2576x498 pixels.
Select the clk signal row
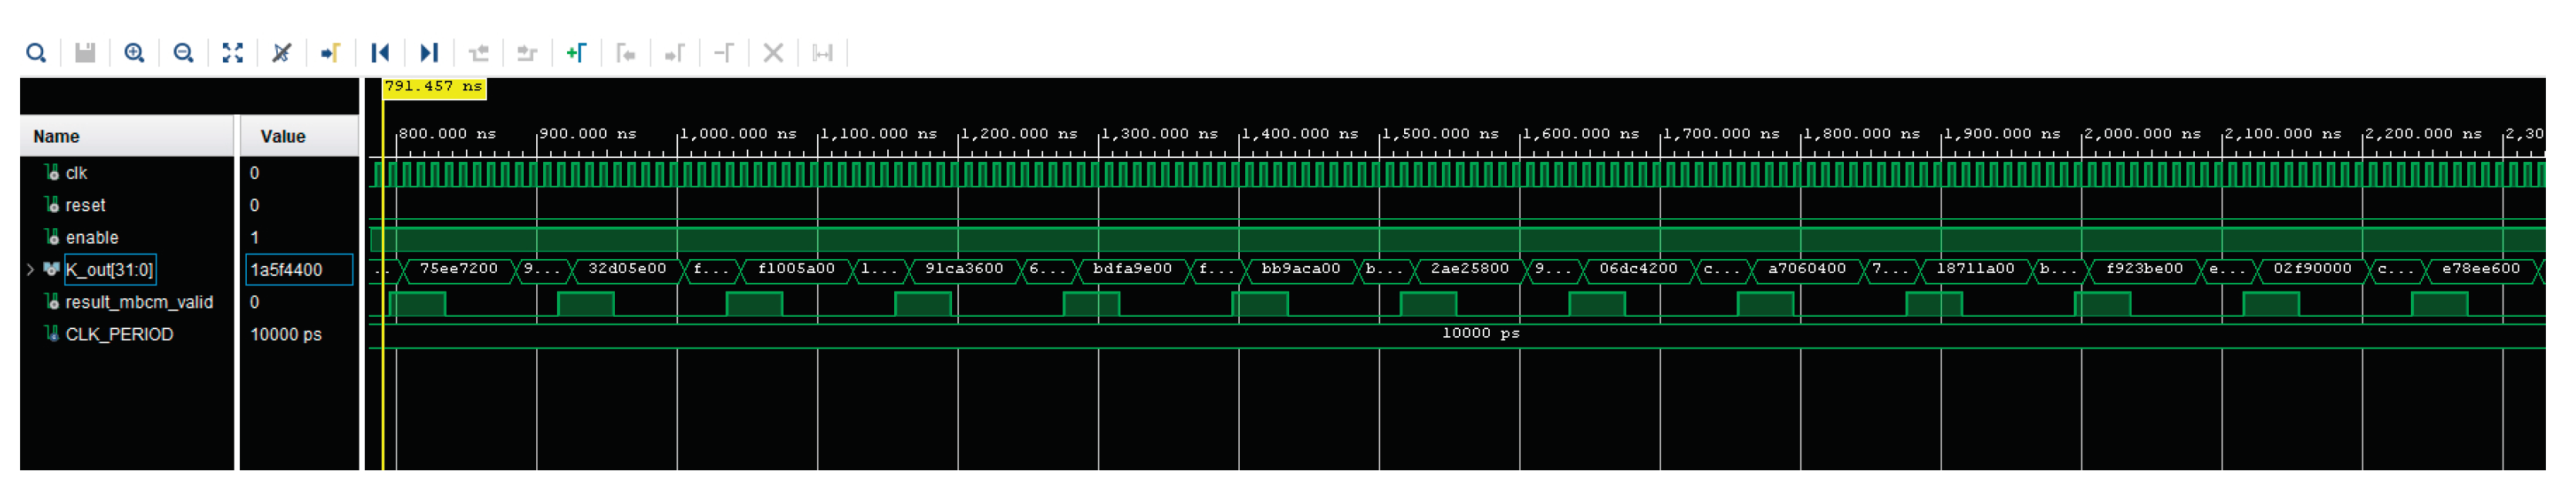tap(76, 173)
